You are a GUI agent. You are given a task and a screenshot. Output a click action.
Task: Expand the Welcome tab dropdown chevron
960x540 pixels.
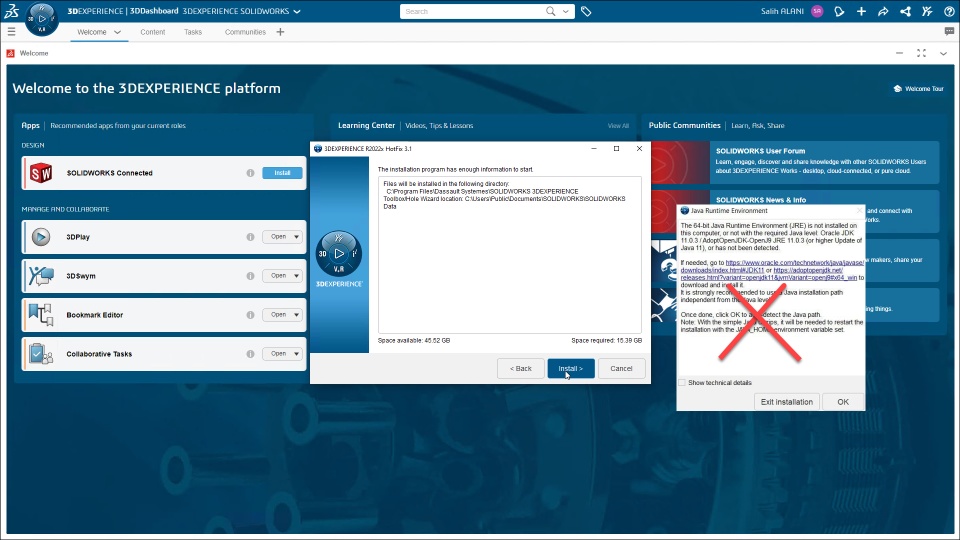(118, 32)
